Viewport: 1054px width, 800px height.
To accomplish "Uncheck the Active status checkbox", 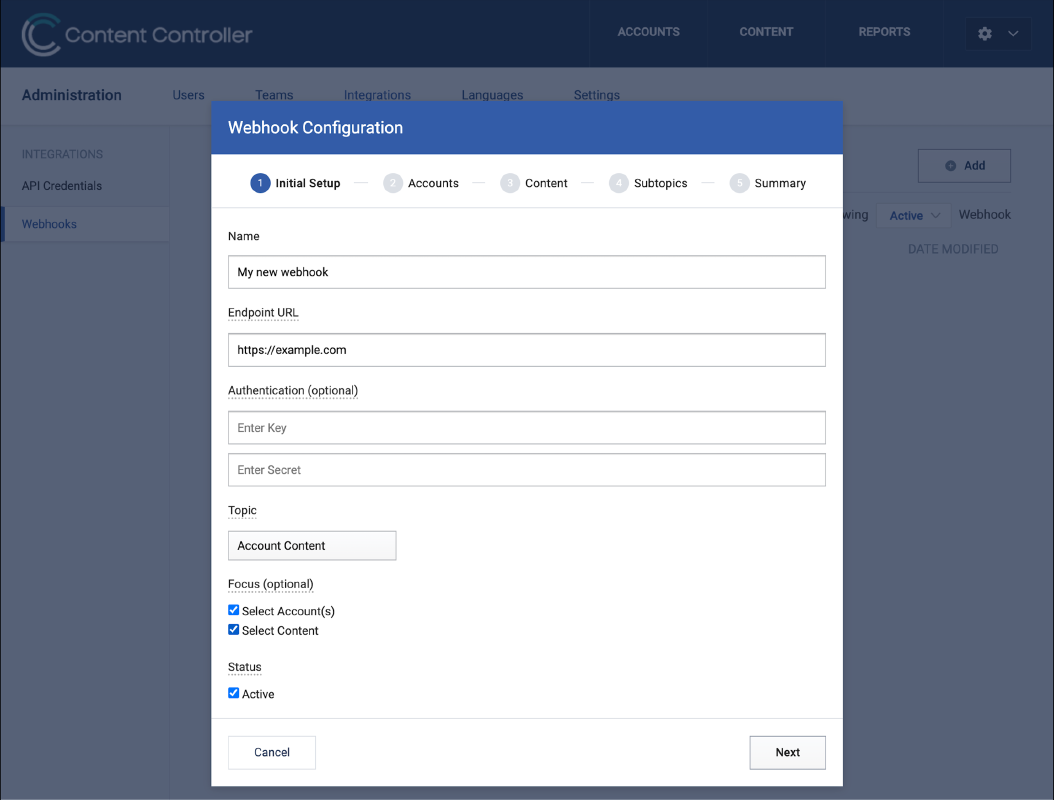I will pyautogui.click(x=233, y=692).
